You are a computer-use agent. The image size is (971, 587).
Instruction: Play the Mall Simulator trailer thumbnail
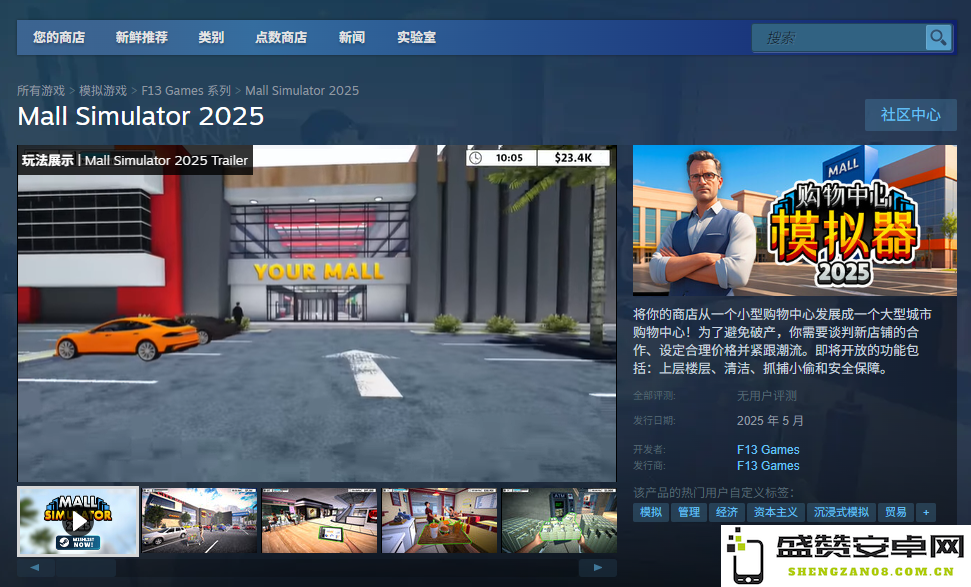coord(78,521)
